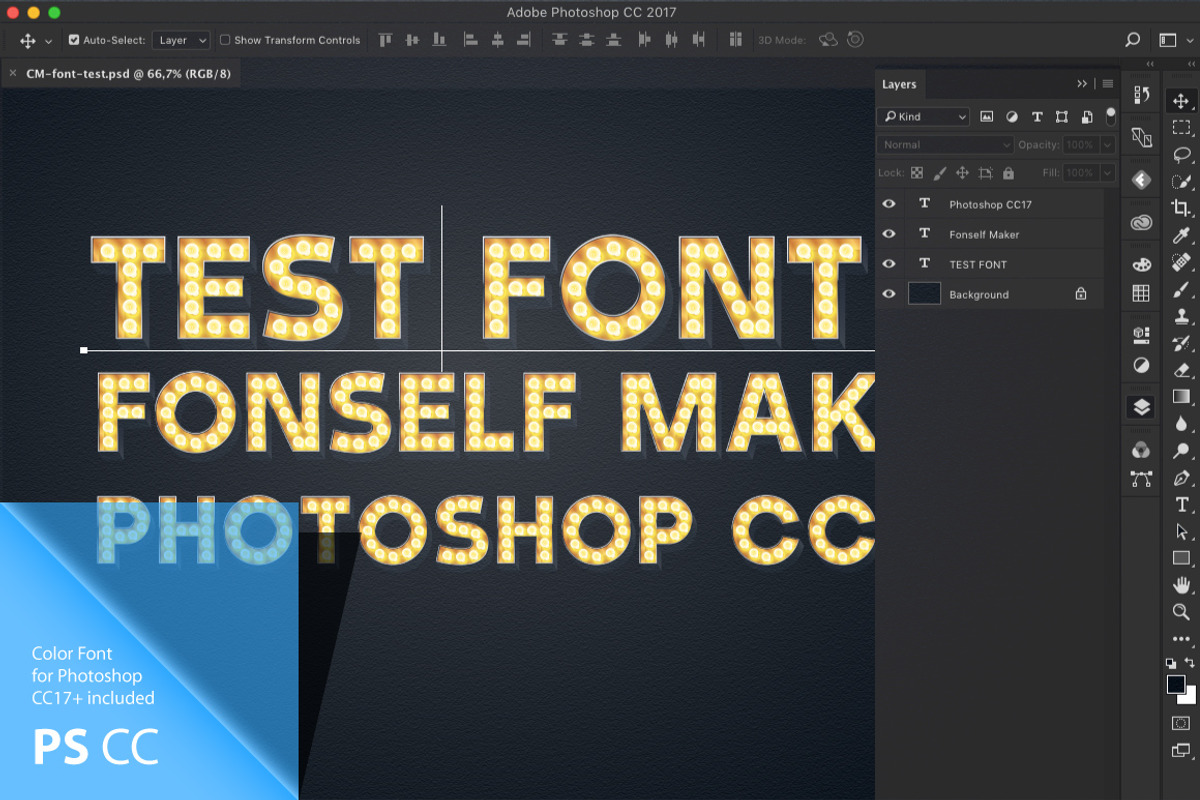
Task: Align top edges in options bar
Action: click(384, 40)
